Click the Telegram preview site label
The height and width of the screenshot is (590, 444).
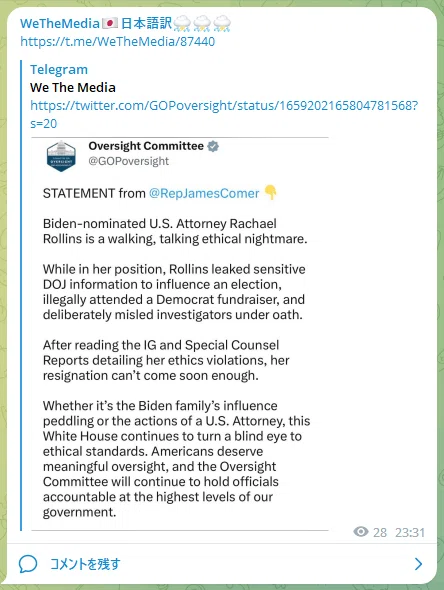pyautogui.click(x=59, y=70)
